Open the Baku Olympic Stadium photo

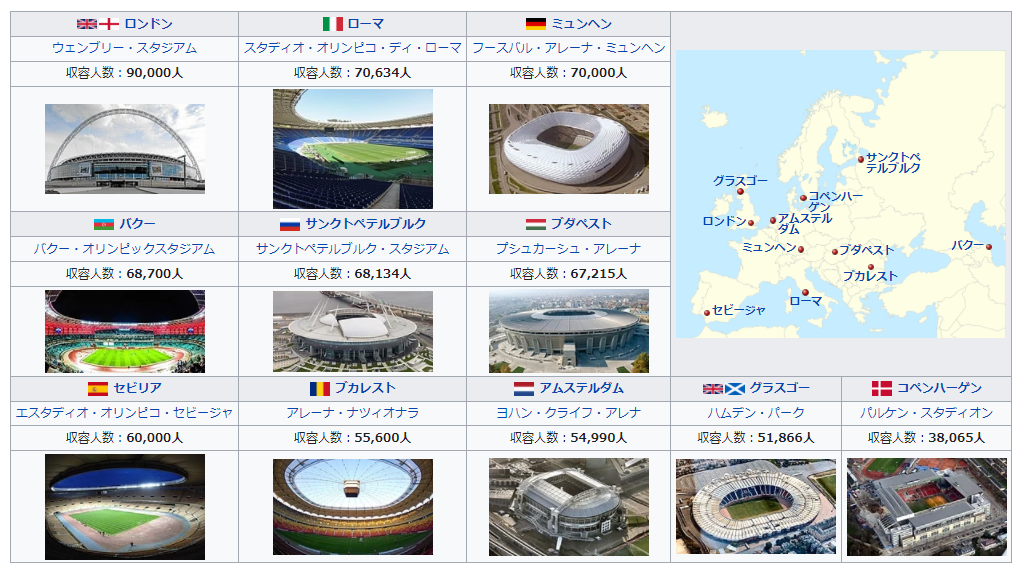(124, 331)
